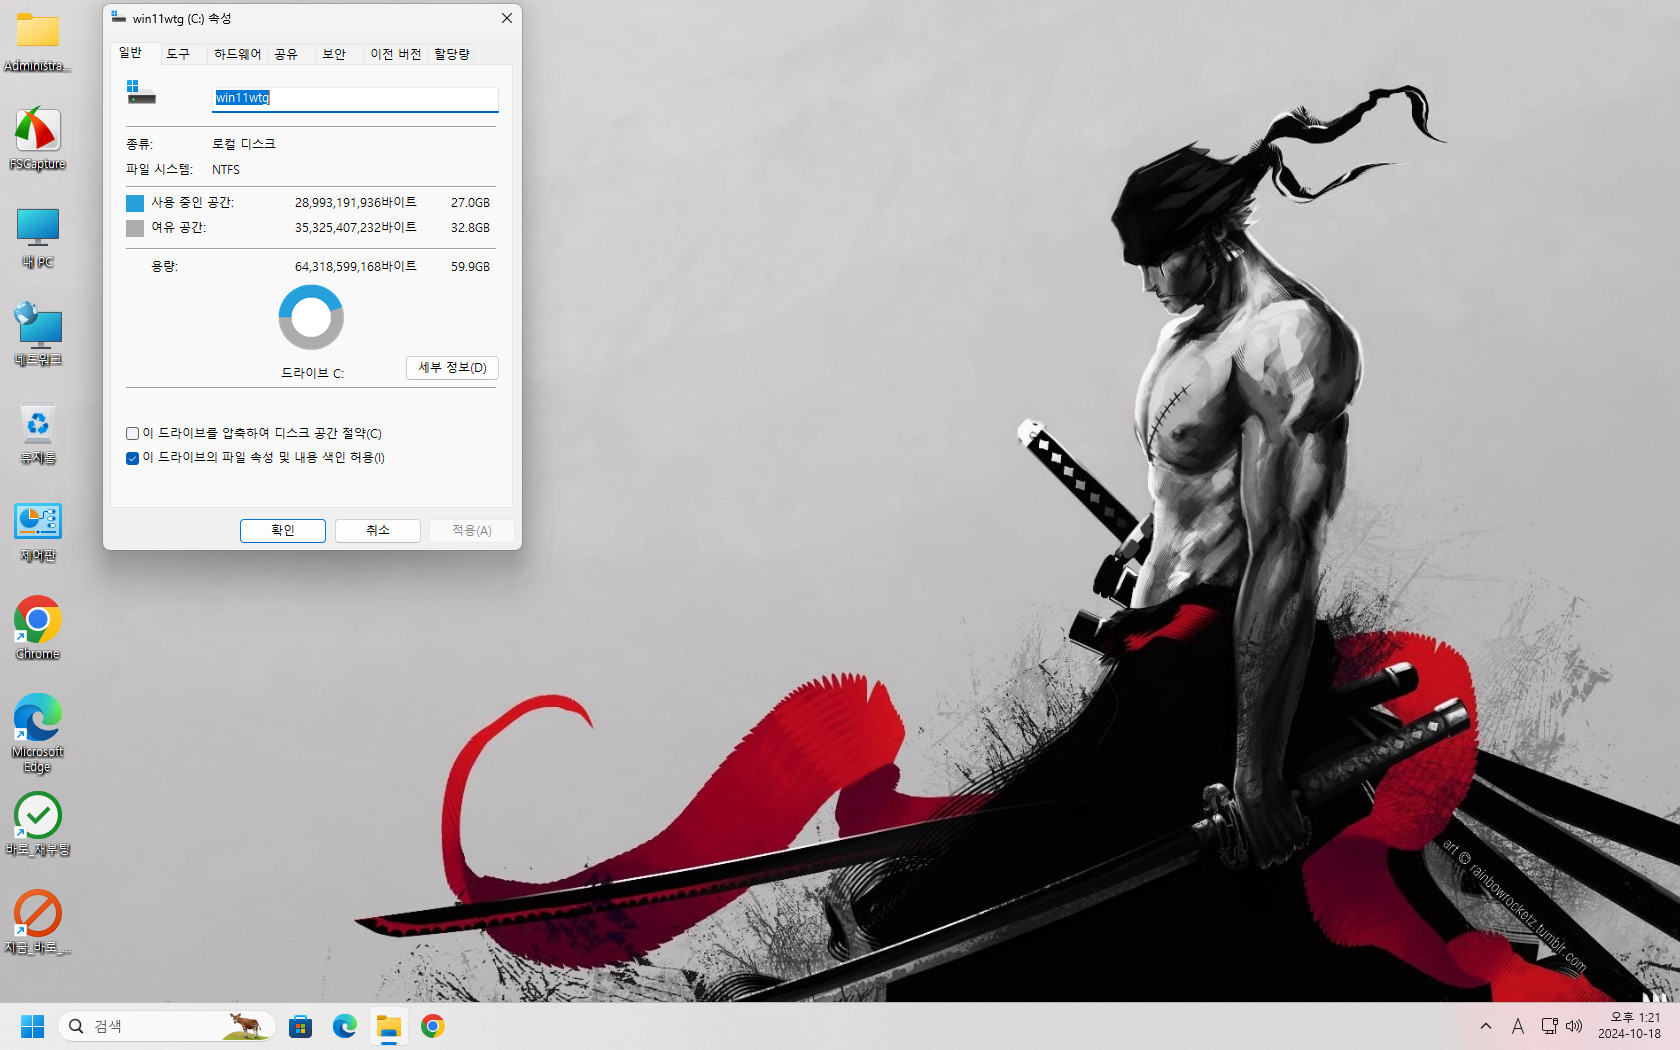1680x1050 pixels.
Task: Switch to the 일반 tab
Action: 131,53
